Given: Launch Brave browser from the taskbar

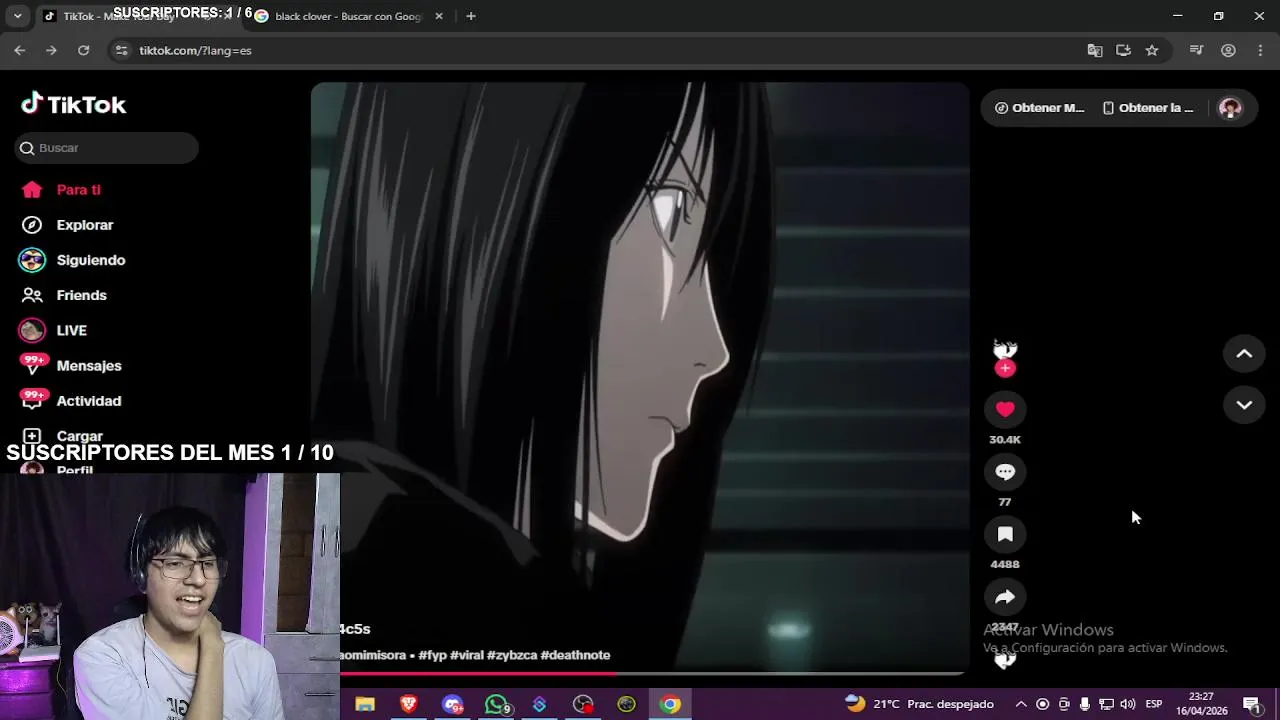Looking at the screenshot, I should pyautogui.click(x=408, y=705).
